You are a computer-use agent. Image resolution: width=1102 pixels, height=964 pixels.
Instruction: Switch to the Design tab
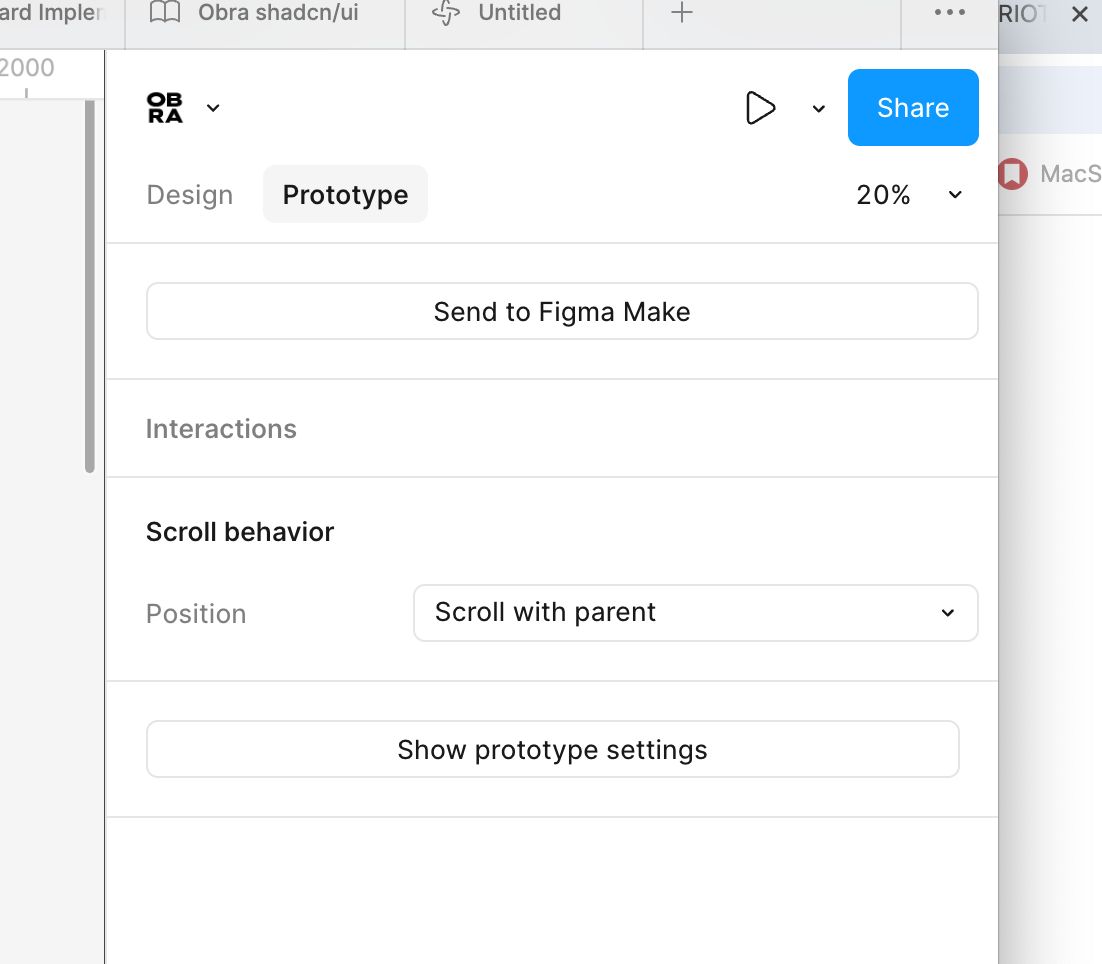click(x=190, y=195)
